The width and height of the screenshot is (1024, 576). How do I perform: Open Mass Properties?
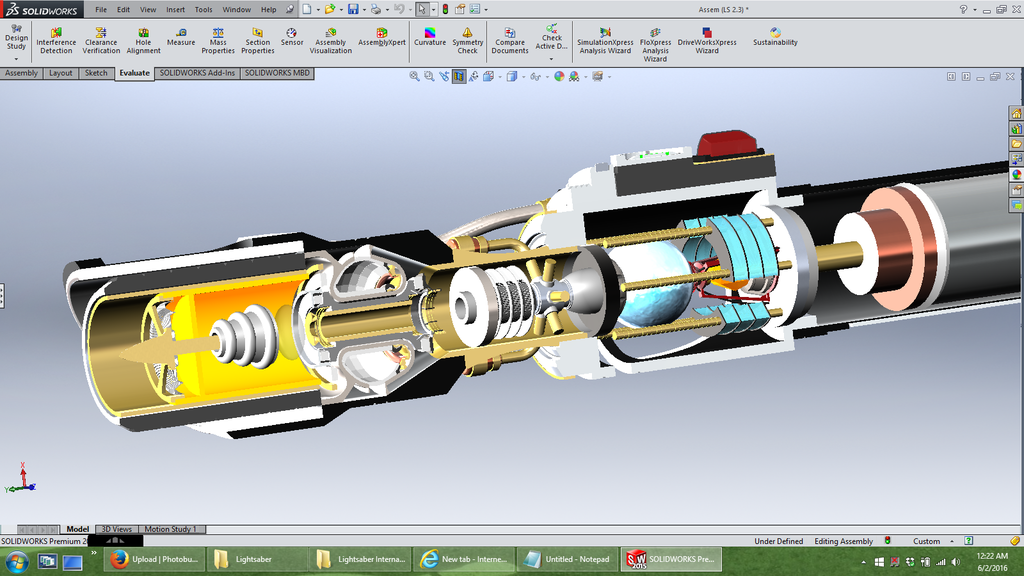point(218,40)
